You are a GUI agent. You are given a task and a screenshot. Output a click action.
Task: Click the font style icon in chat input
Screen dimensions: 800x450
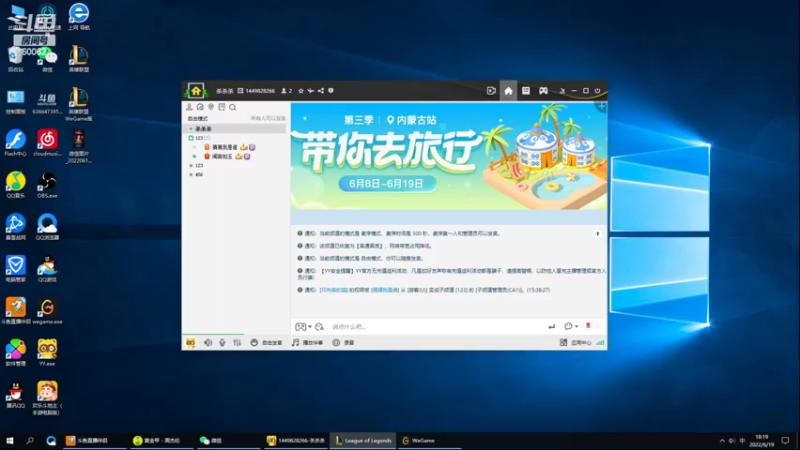click(x=319, y=327)
